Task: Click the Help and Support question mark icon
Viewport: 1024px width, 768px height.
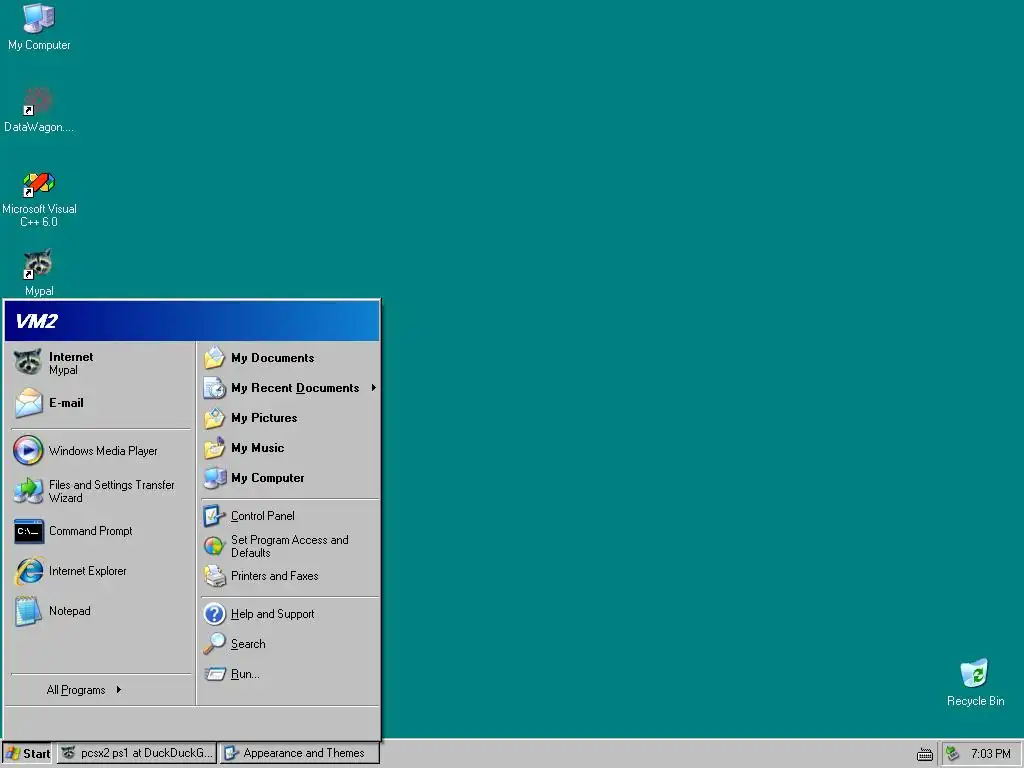Action: [214, 614]
